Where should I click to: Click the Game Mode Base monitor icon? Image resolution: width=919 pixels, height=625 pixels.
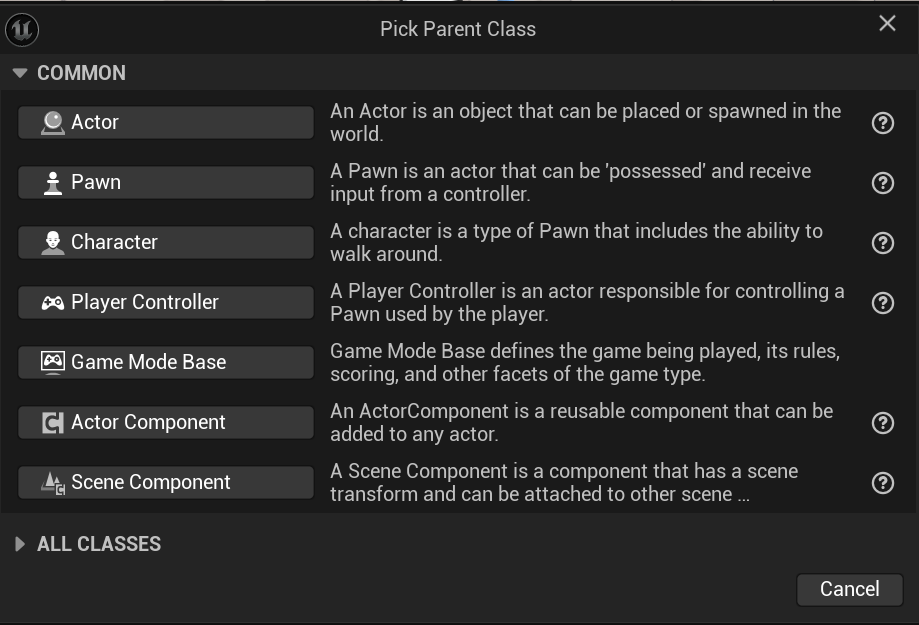pos(53,362)
